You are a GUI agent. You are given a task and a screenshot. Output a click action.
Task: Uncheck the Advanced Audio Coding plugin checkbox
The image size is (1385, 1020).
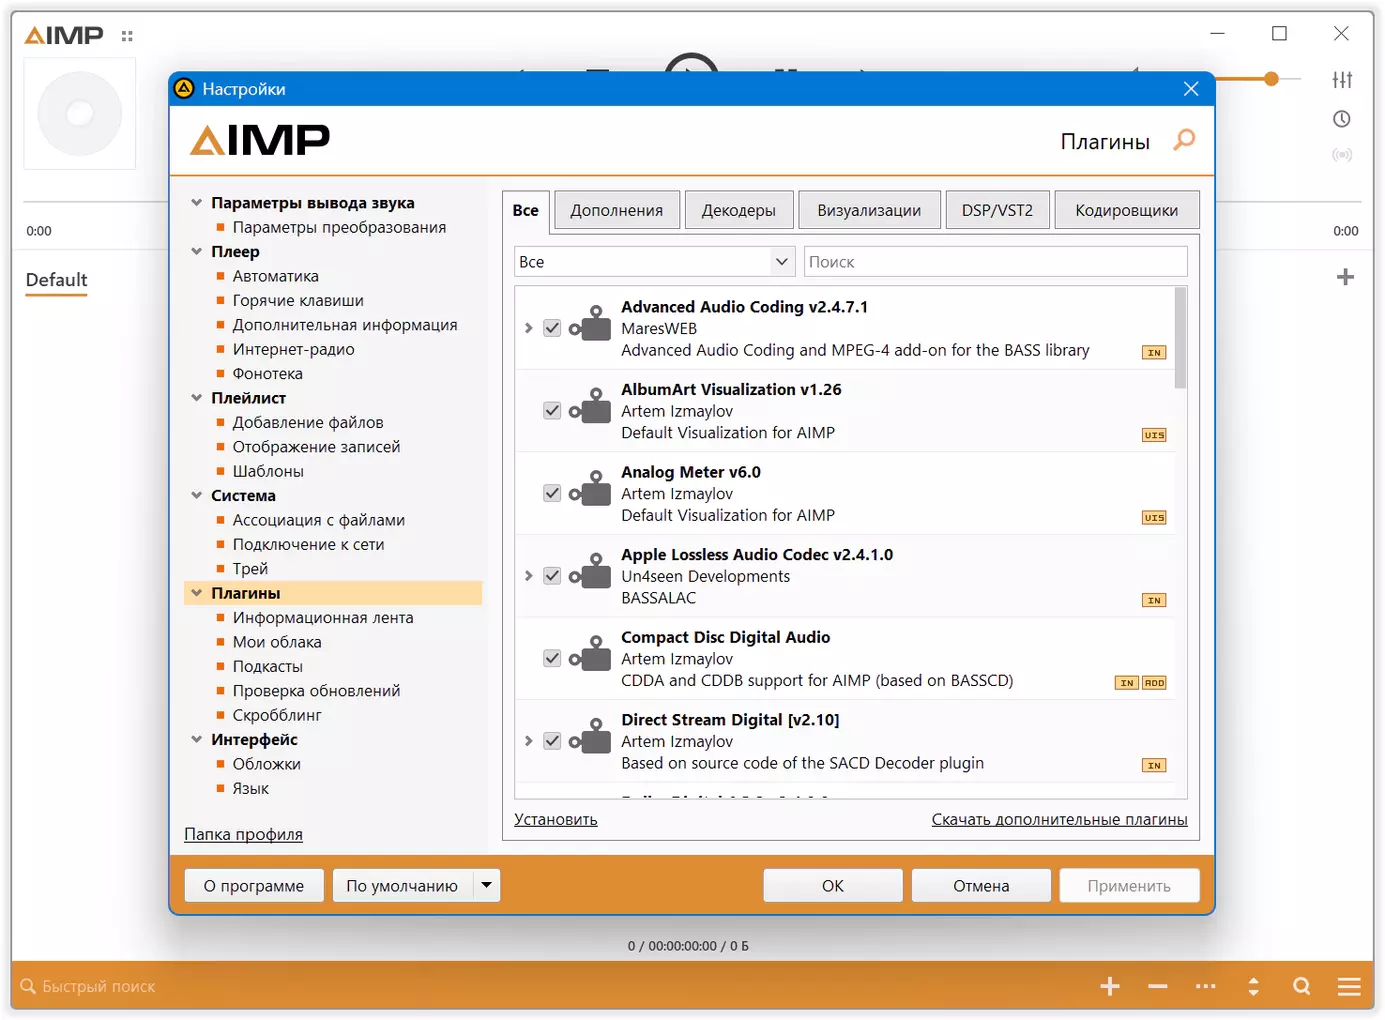[552, 328]
